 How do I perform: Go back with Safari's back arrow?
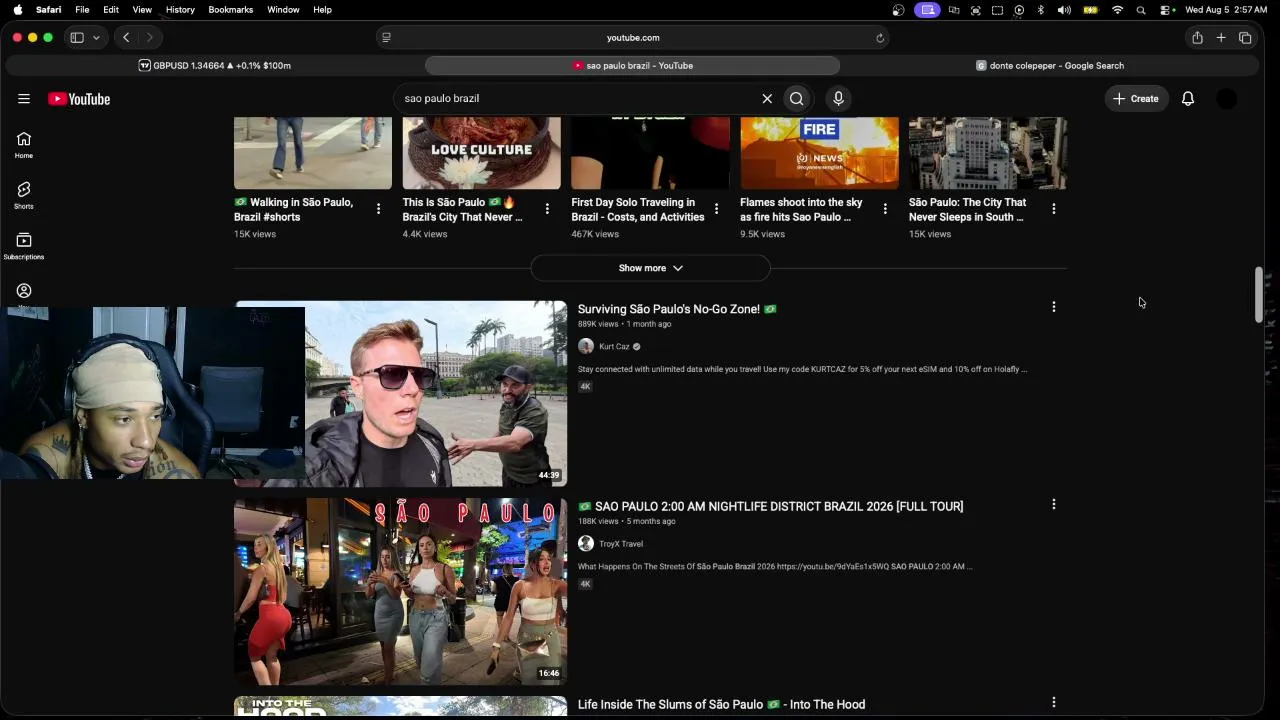126,38
